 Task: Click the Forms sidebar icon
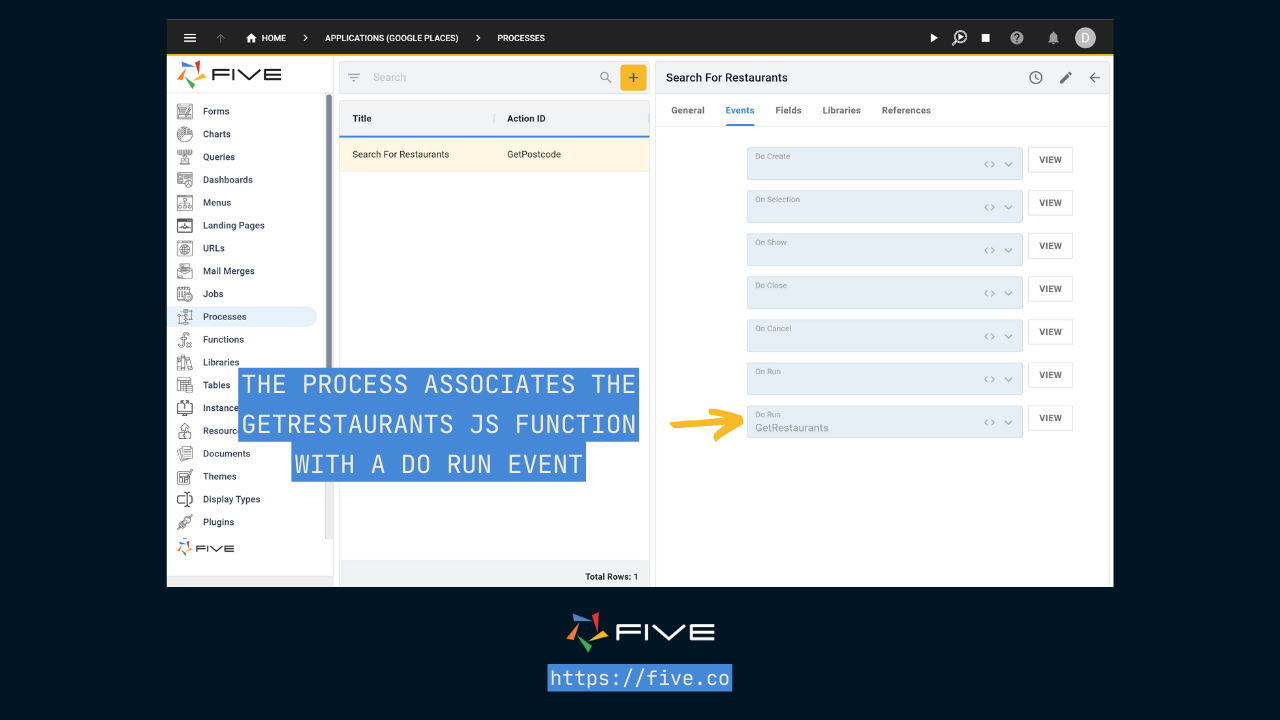click(x=185, y=111)
